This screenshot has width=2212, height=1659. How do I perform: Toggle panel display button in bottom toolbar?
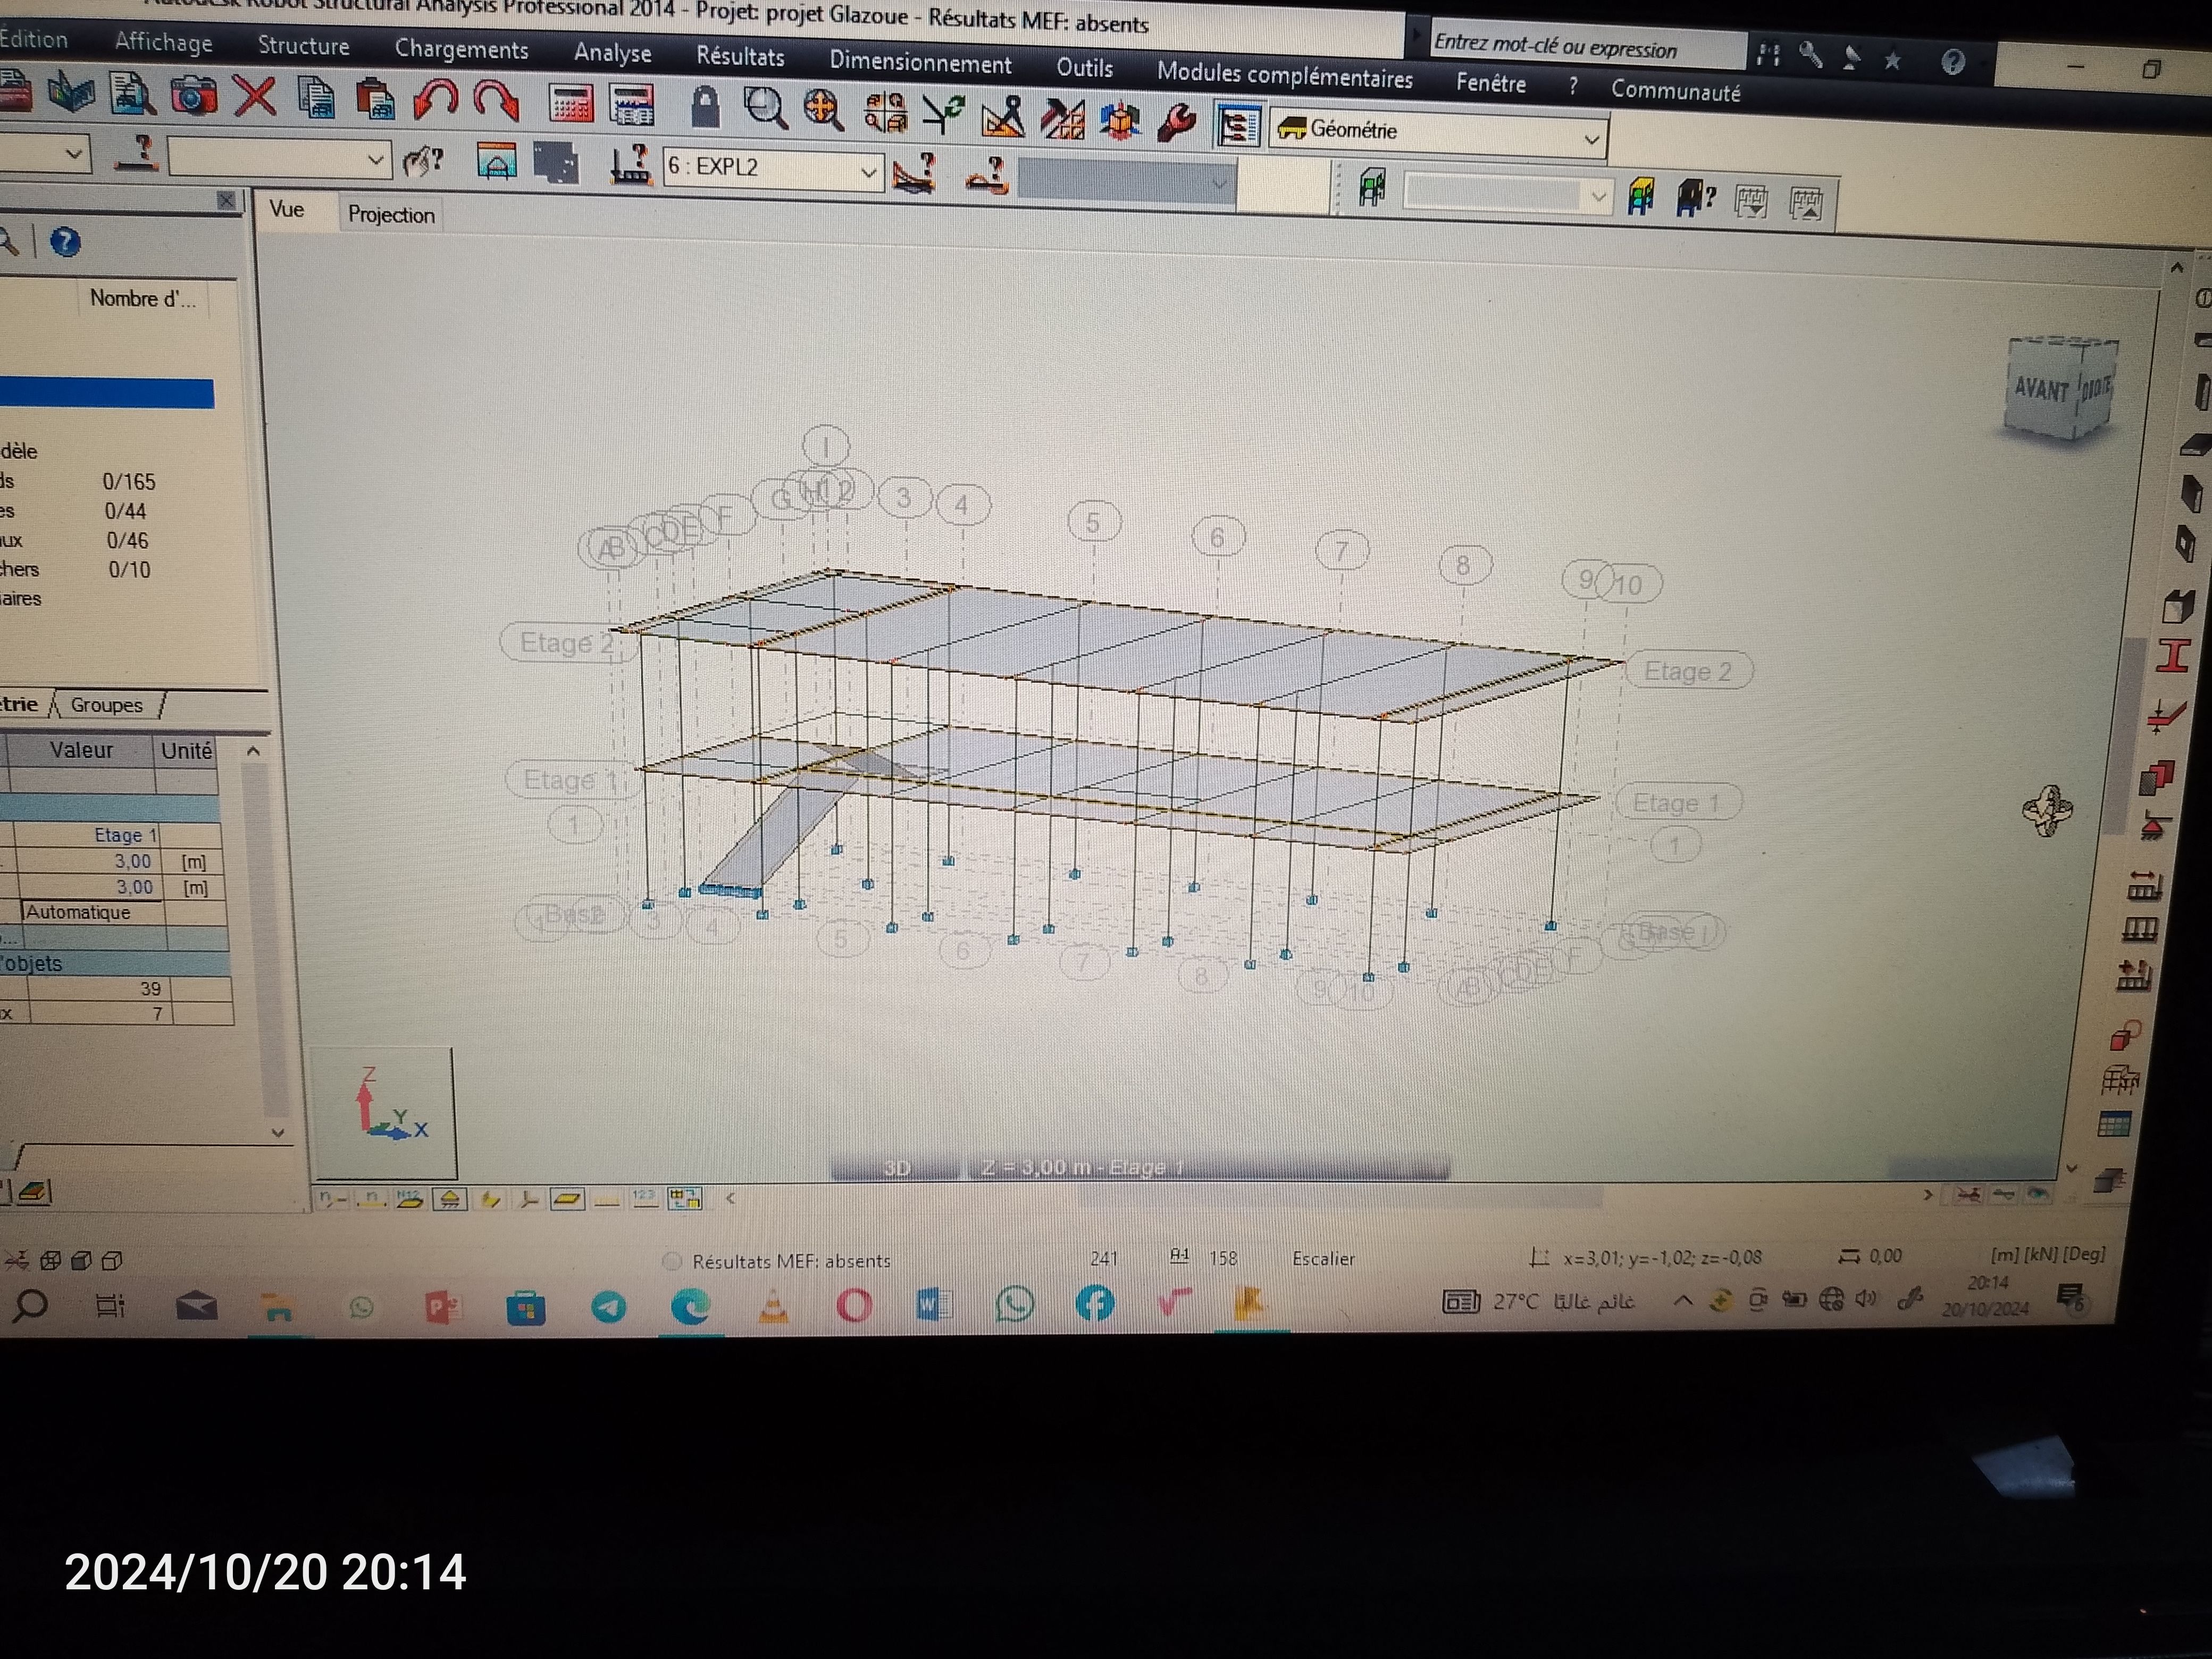pyautogui.click(x=567, y=1199)
